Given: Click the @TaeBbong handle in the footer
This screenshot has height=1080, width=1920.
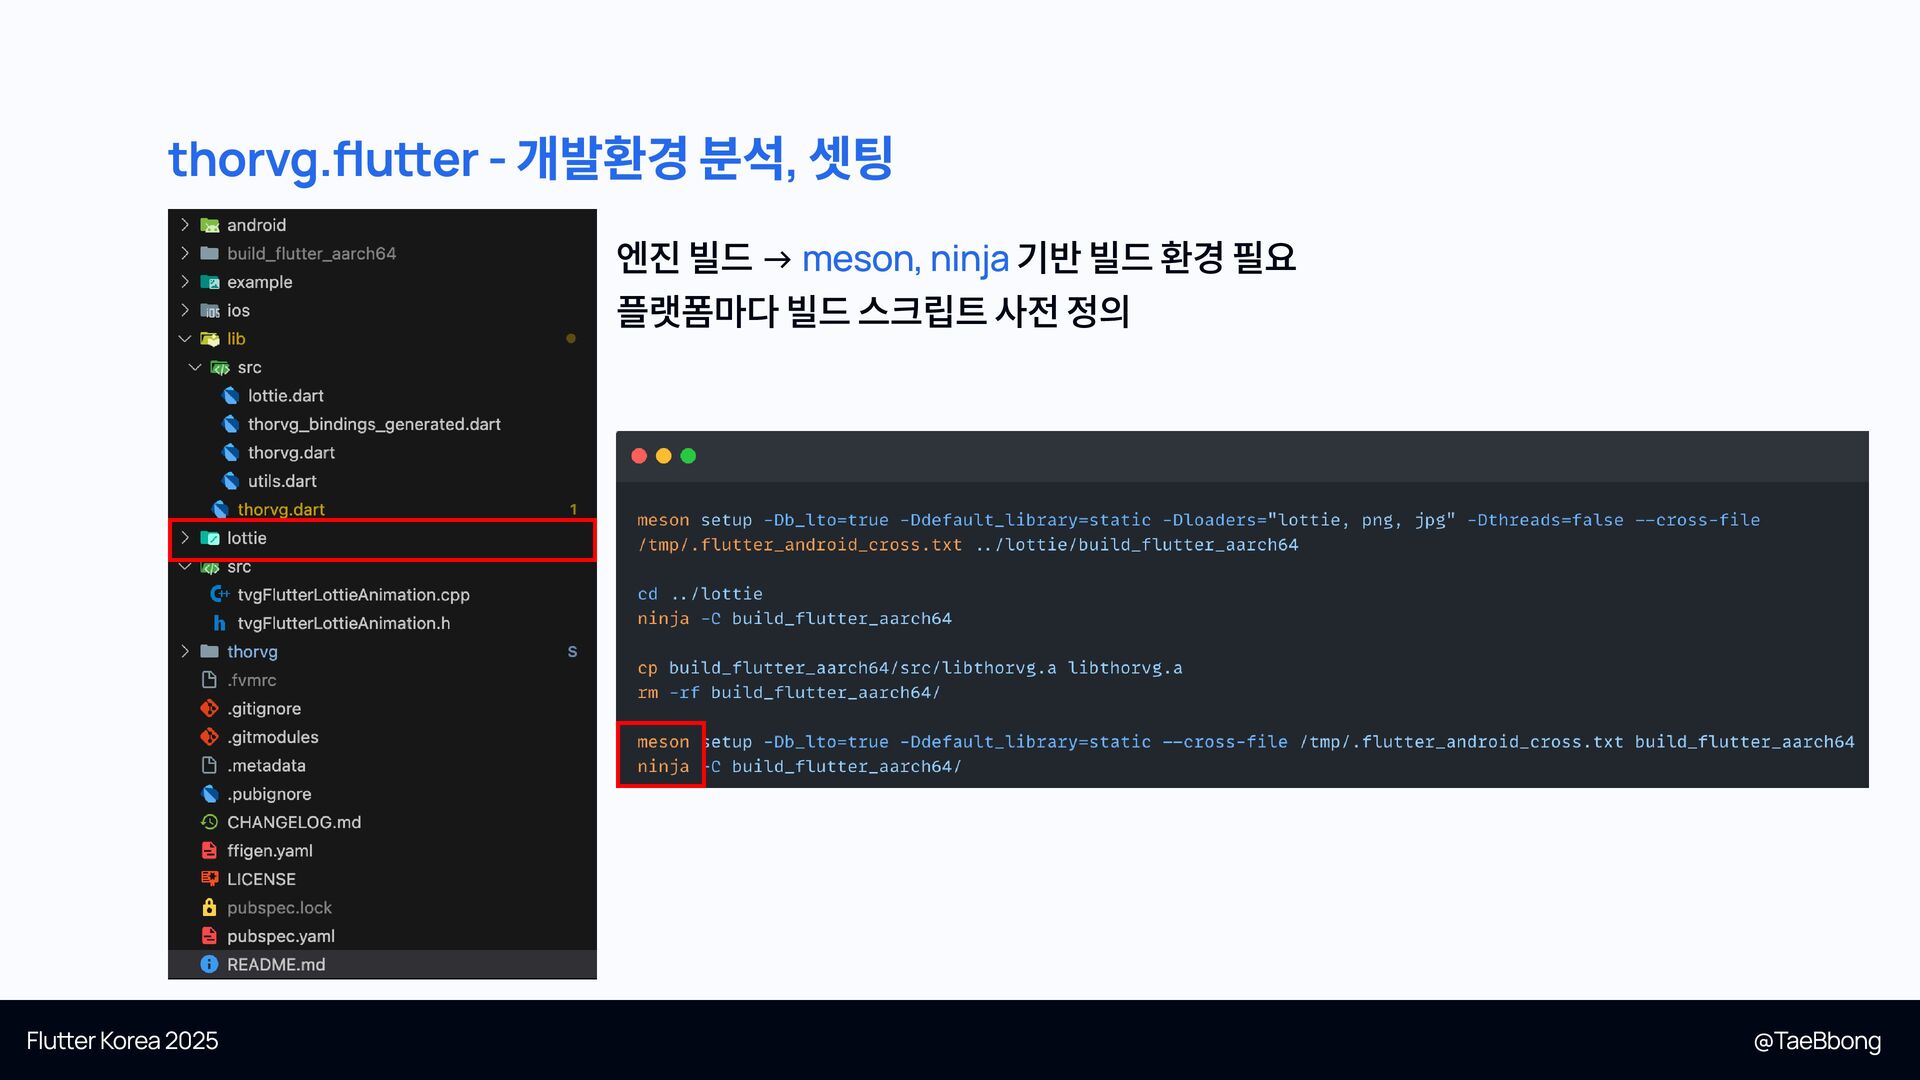Looking at the screenshot, I should pyautogui.click(x=1816, y=1041).
